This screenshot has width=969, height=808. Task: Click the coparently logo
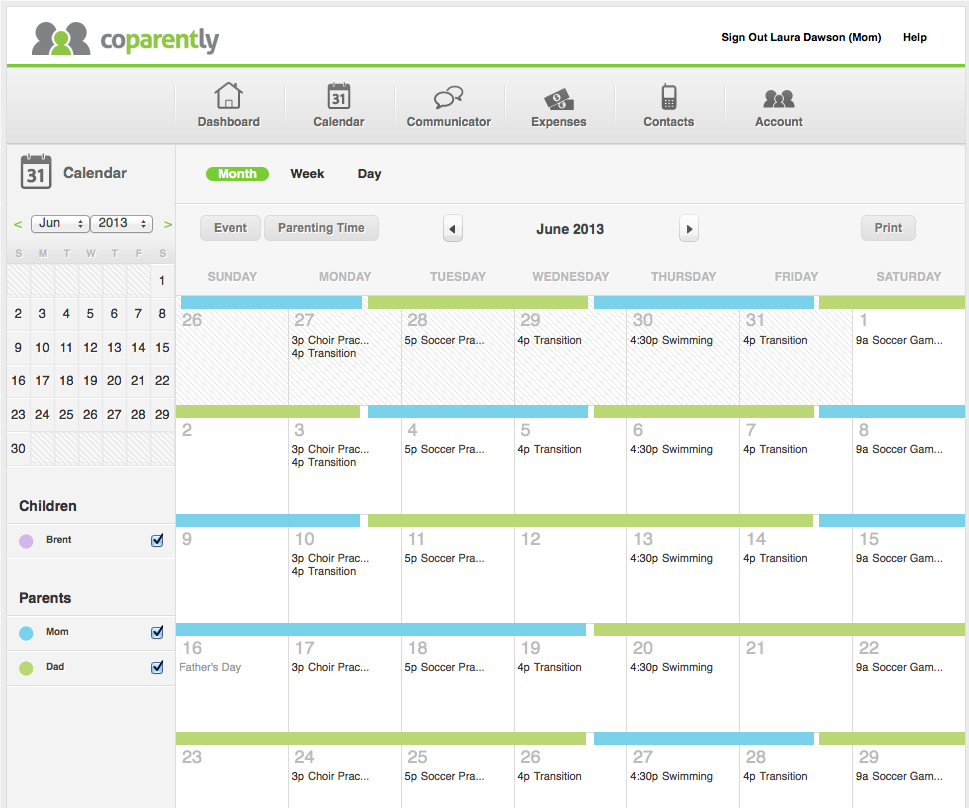(x=125, y=38)
